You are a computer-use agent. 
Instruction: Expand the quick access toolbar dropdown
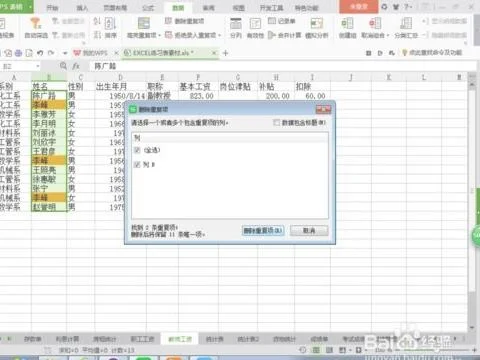(x=65, y=53)
